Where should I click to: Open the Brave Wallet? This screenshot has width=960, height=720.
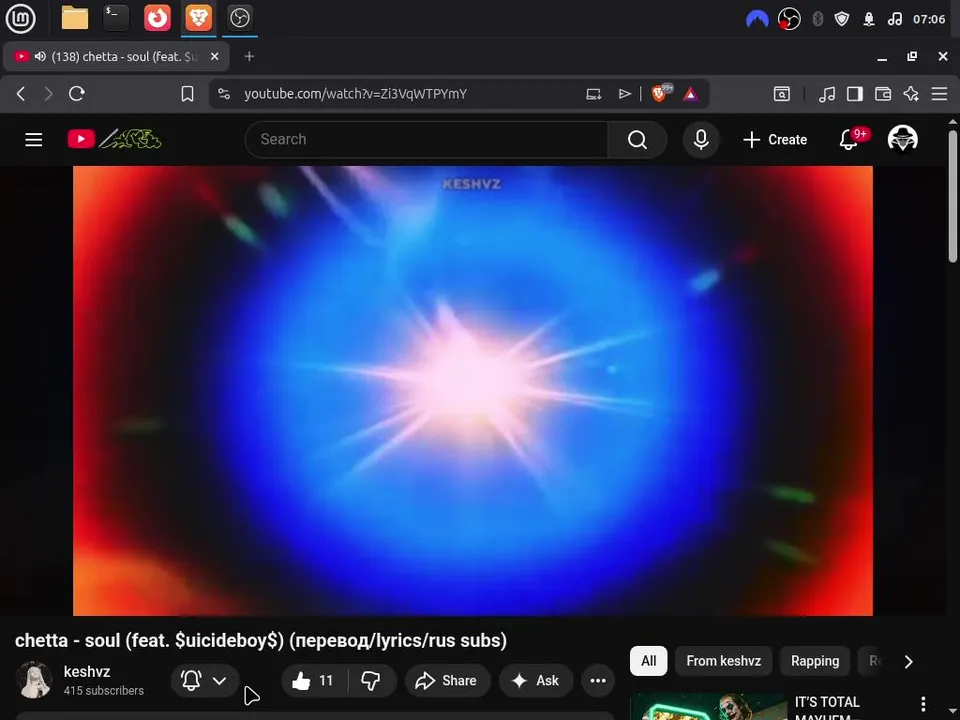pyautogui.click(x=883, y=94)
